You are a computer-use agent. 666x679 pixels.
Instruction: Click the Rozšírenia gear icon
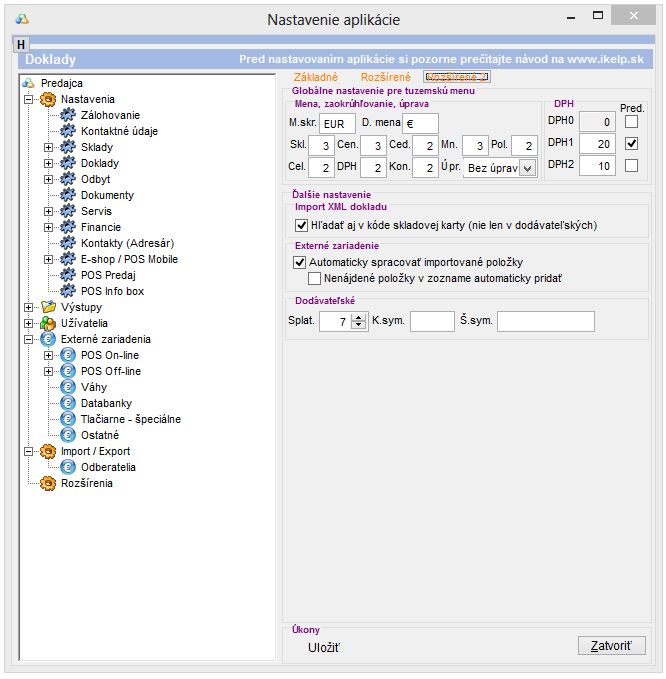tap(47, 483)
